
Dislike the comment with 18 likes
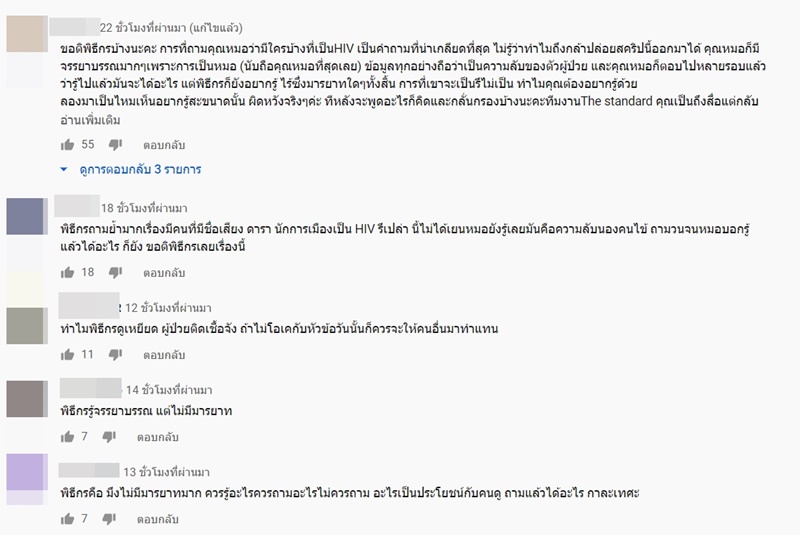[110, 273]
